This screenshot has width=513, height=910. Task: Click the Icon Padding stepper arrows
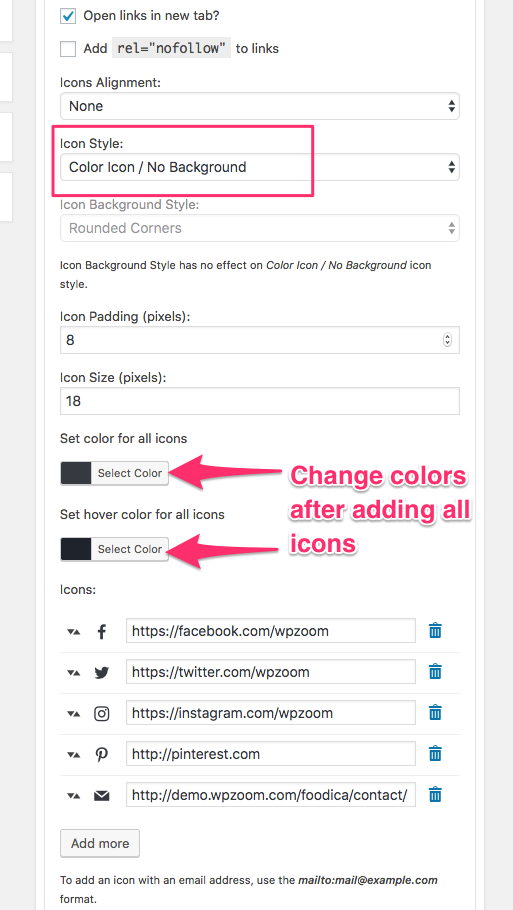pyautogui.click(x=447, y=340)
